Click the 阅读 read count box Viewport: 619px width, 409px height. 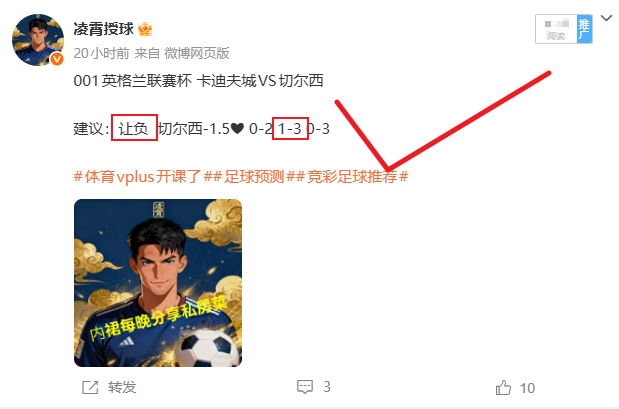tap(556, 29)
